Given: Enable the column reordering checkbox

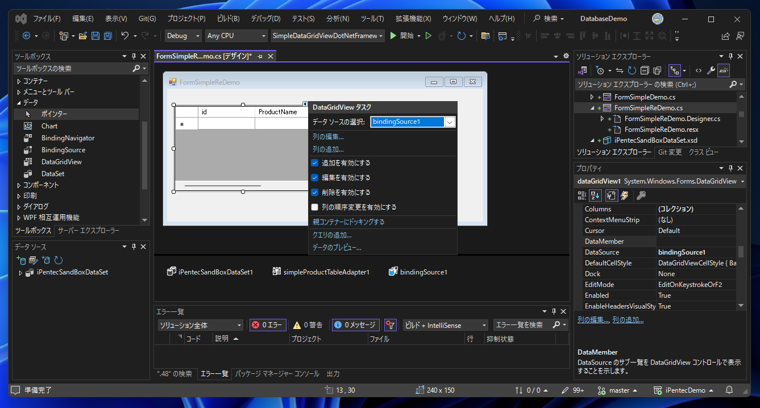Looking at the screenshot, I should tap(315, 207).
